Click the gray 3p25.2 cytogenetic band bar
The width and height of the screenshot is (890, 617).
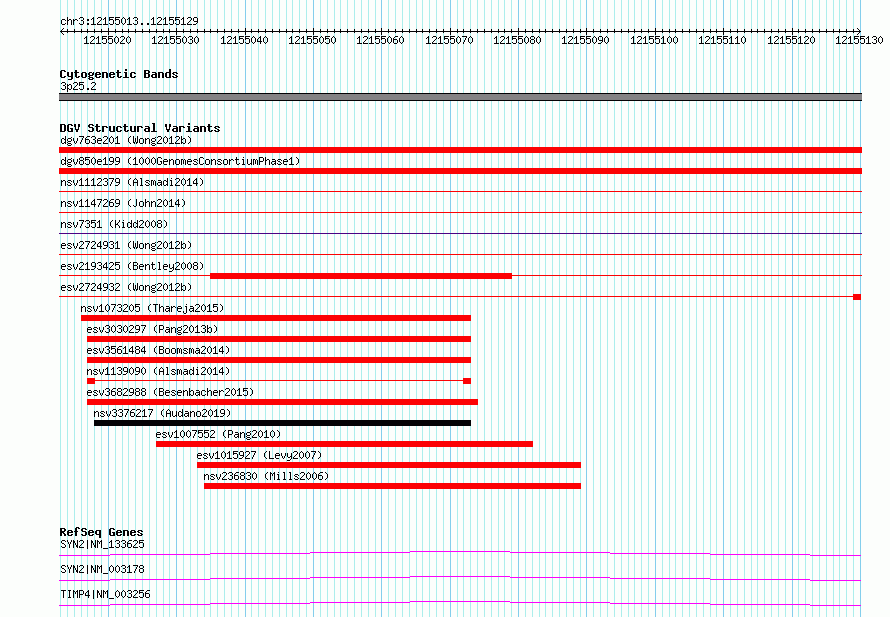460,97
